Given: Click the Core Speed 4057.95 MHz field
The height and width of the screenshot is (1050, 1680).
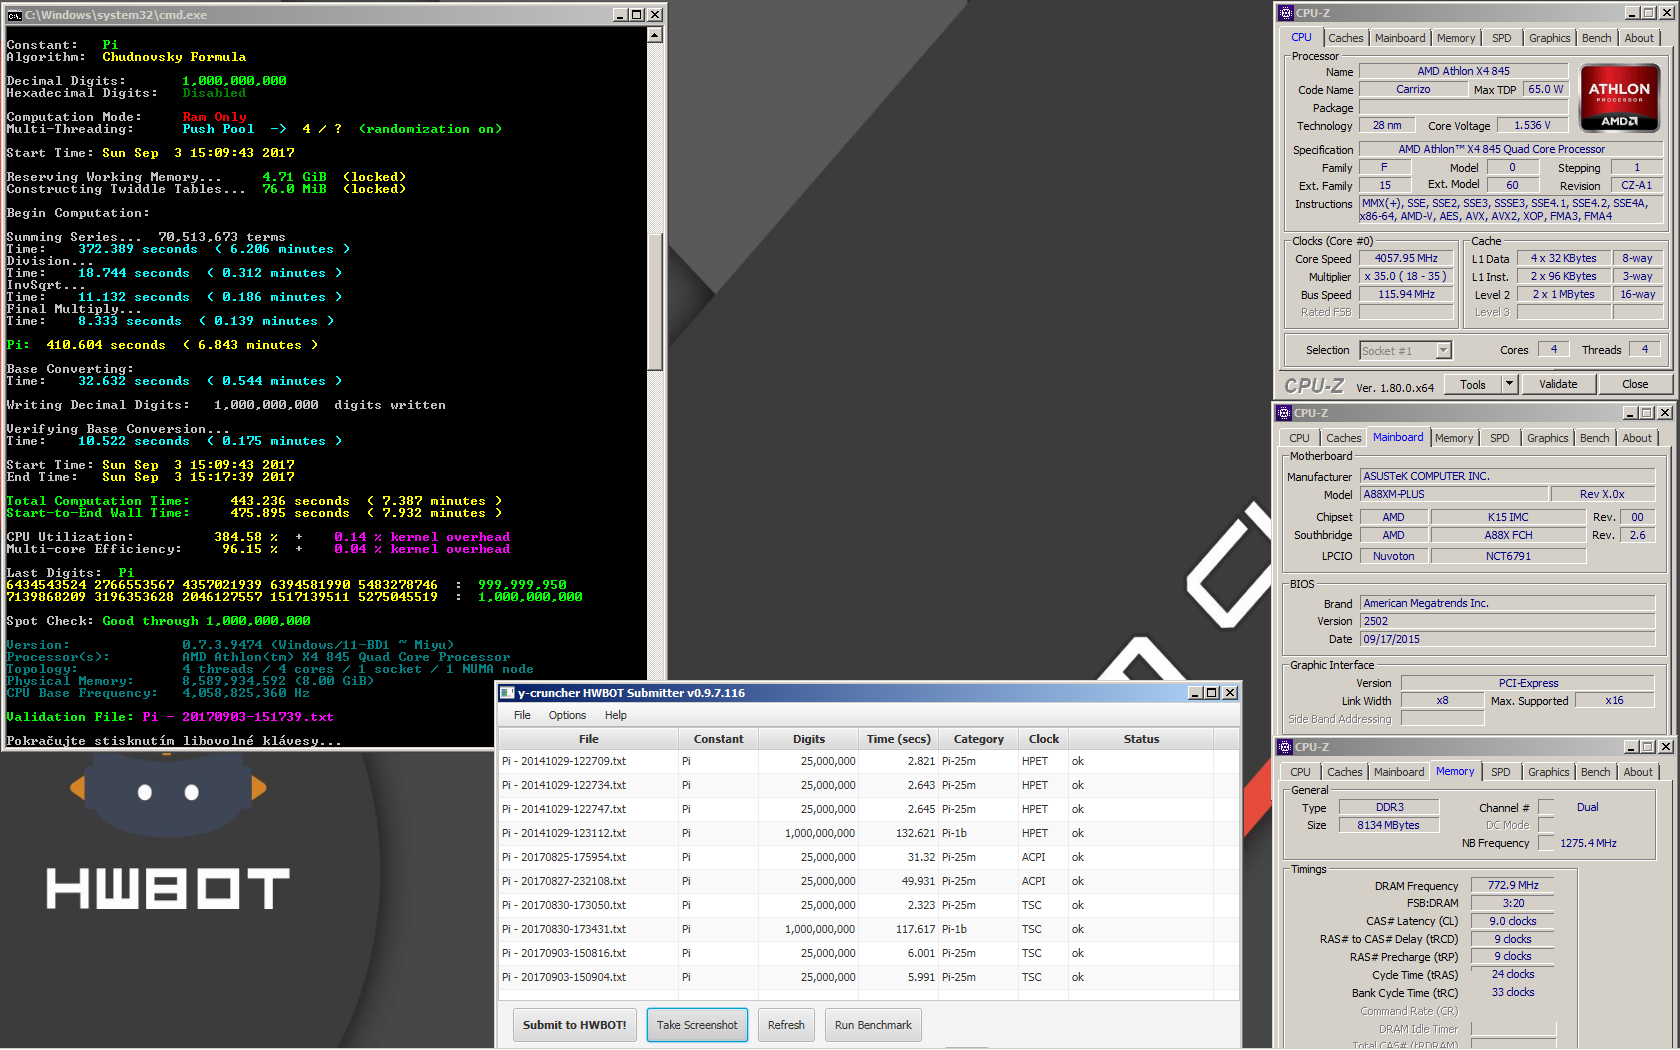Looking at the screenshot, I should click(x=1406, y=258).
